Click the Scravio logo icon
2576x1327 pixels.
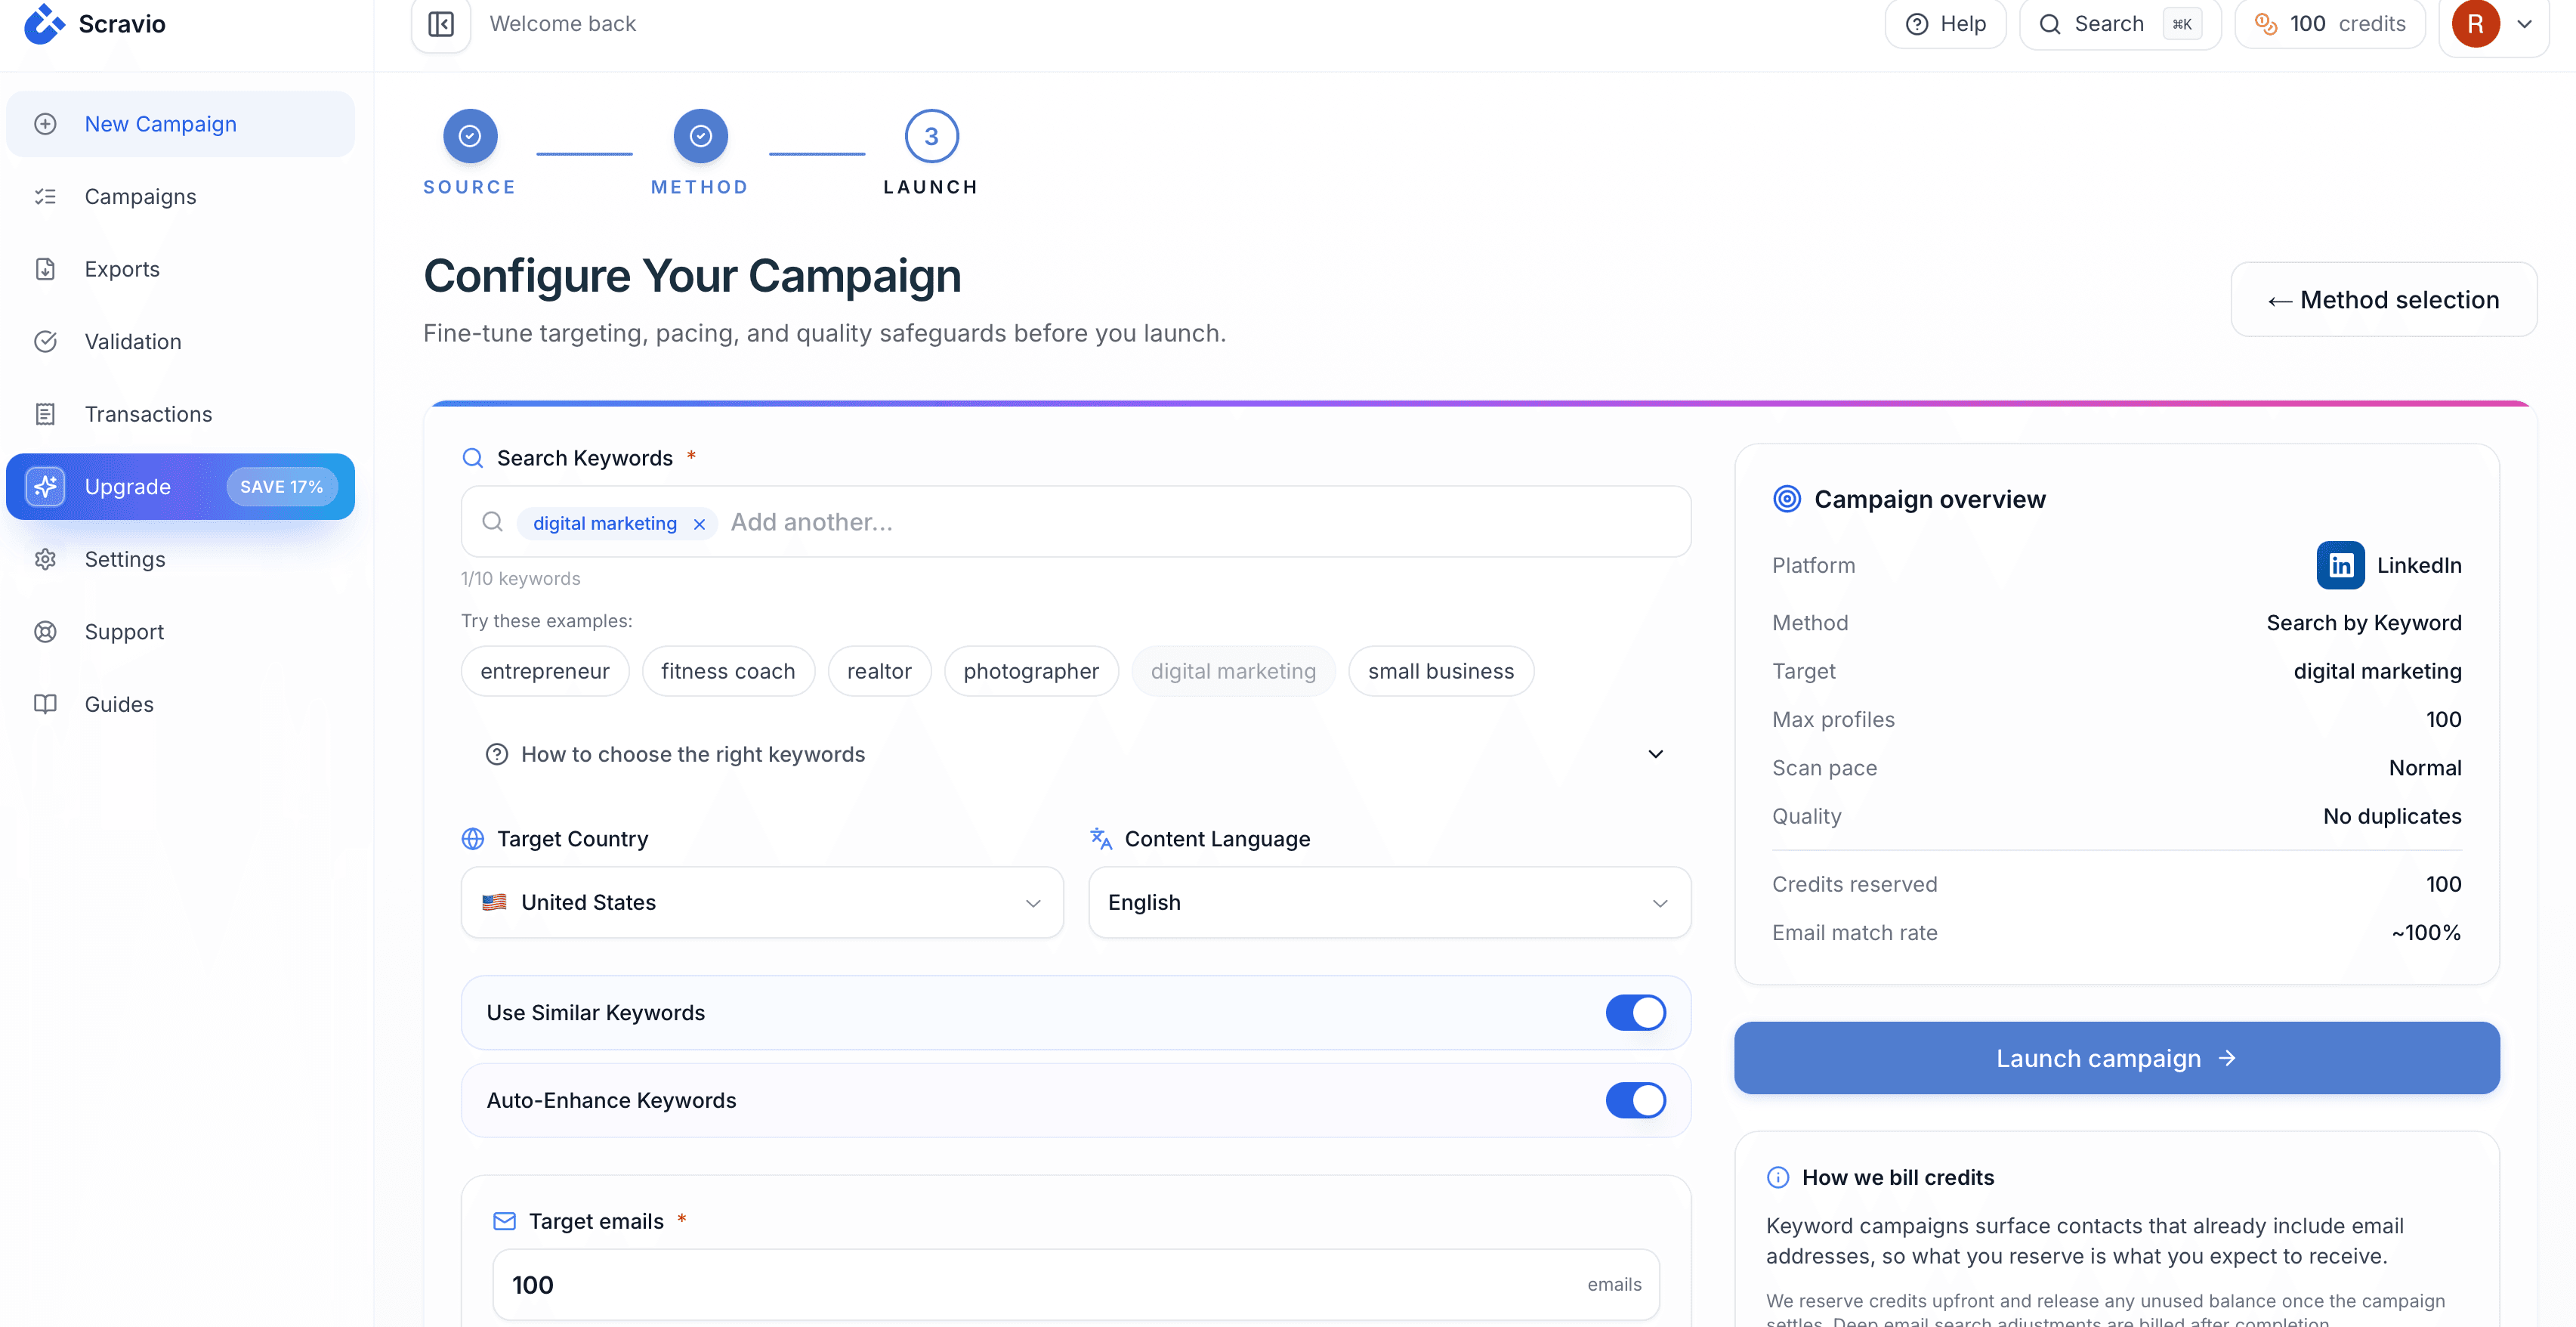(44, 23)
